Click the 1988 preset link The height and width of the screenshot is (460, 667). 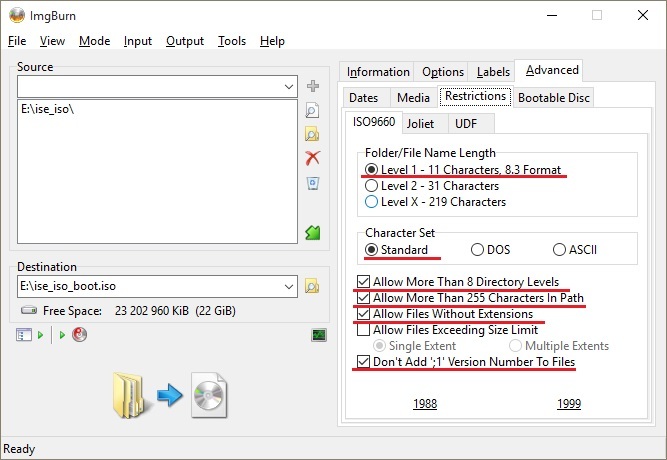[x=425, y=403]
